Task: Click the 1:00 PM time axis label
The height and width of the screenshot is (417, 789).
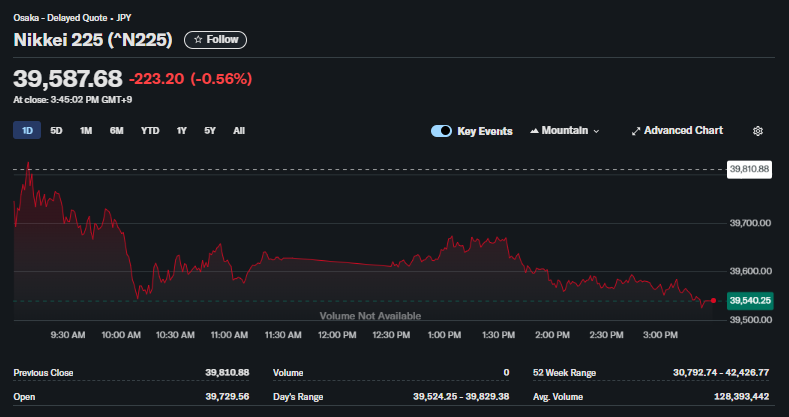Action: (444, 335)
